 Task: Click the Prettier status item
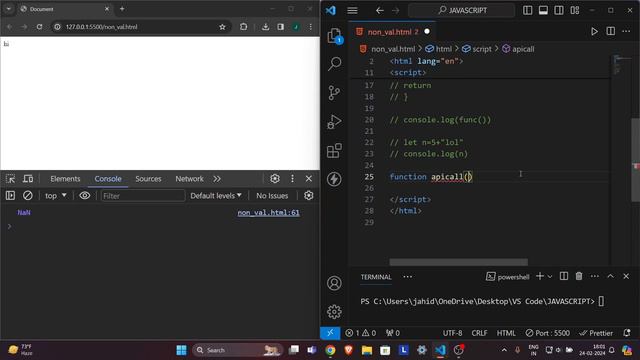596,333
